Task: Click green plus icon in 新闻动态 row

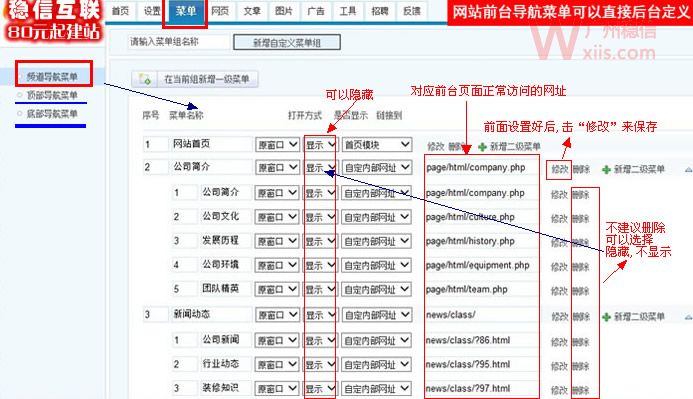Action: point(606,317)
